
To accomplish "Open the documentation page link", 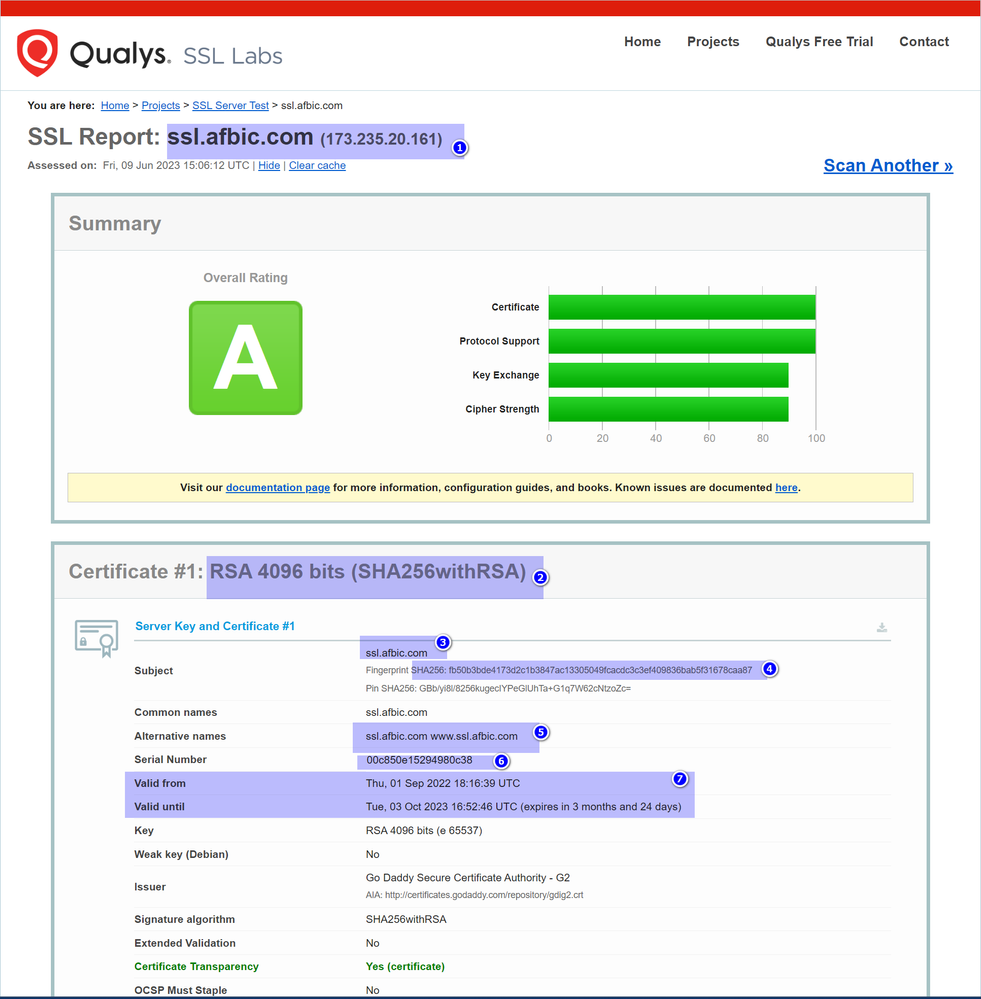I will (278, 487).
